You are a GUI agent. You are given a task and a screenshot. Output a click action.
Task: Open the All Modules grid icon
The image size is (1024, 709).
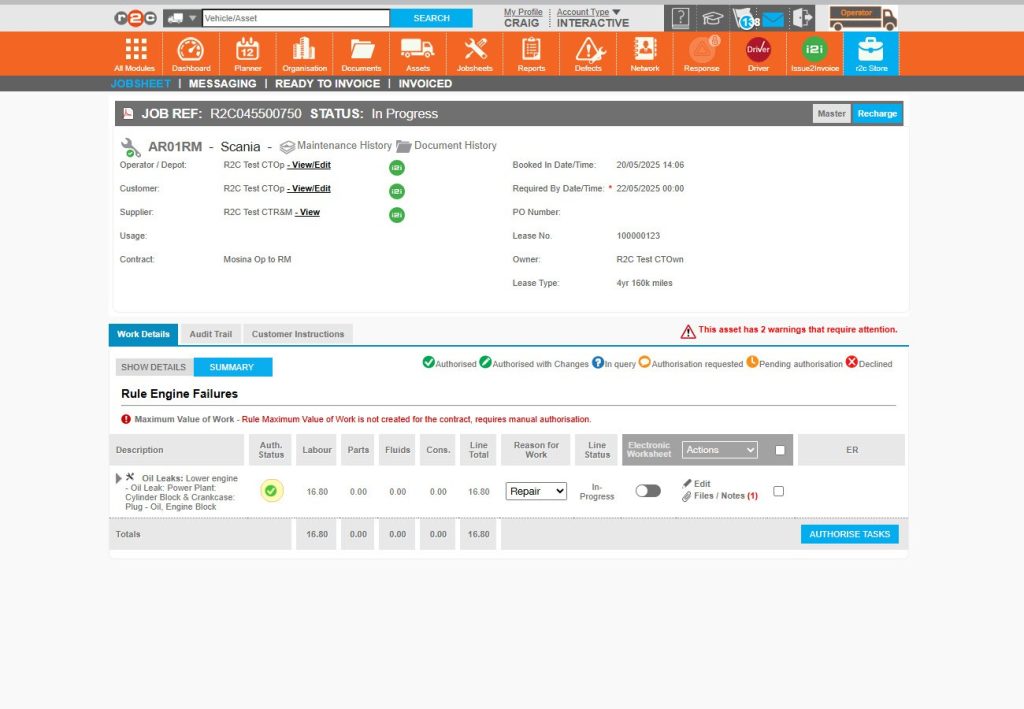pyautogui.click(x=133, y=52)
